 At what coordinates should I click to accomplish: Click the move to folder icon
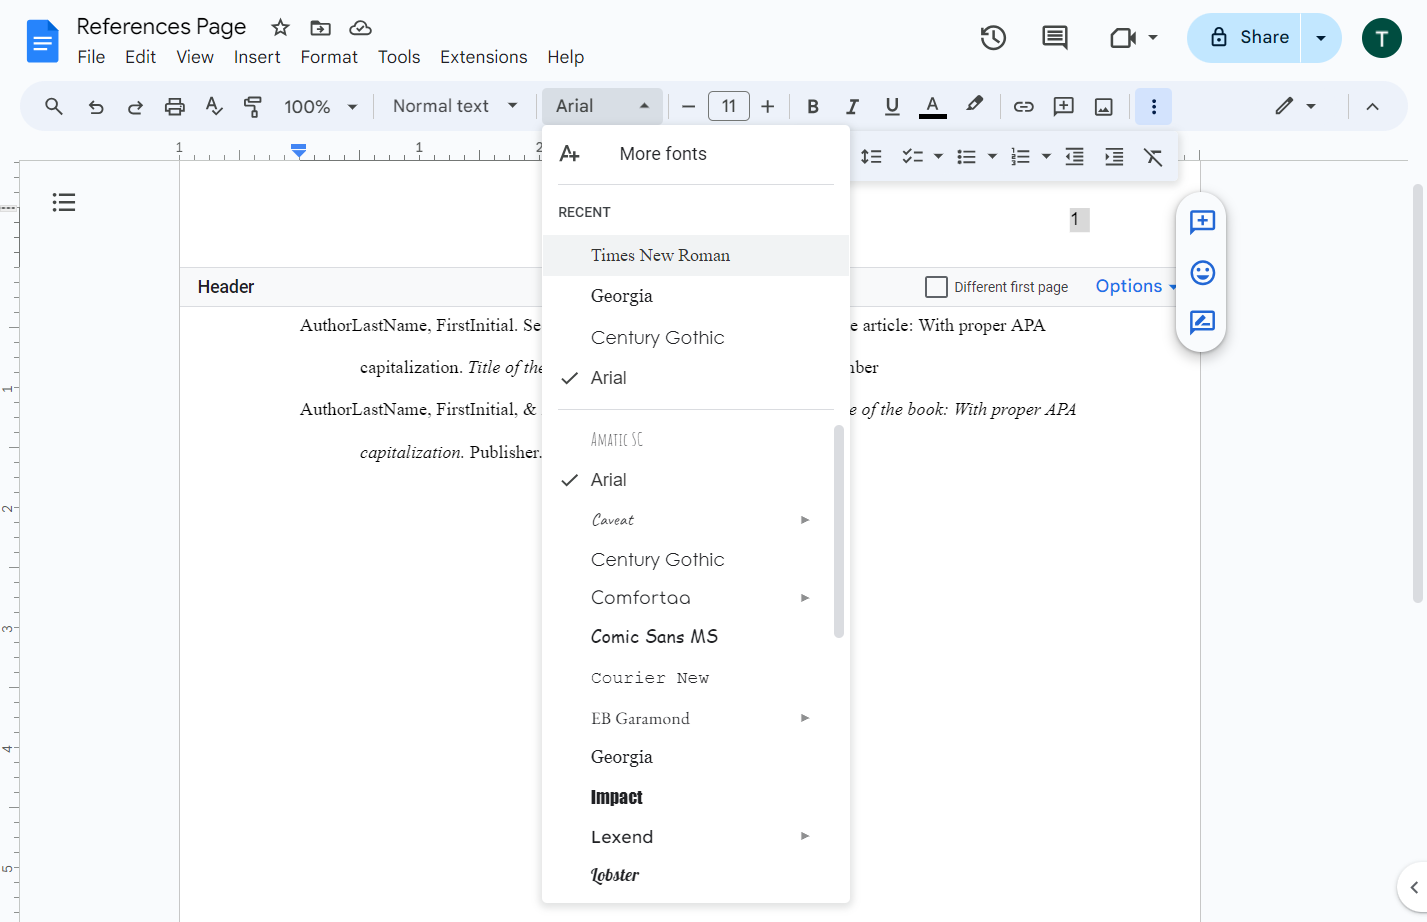coord(320,28)
